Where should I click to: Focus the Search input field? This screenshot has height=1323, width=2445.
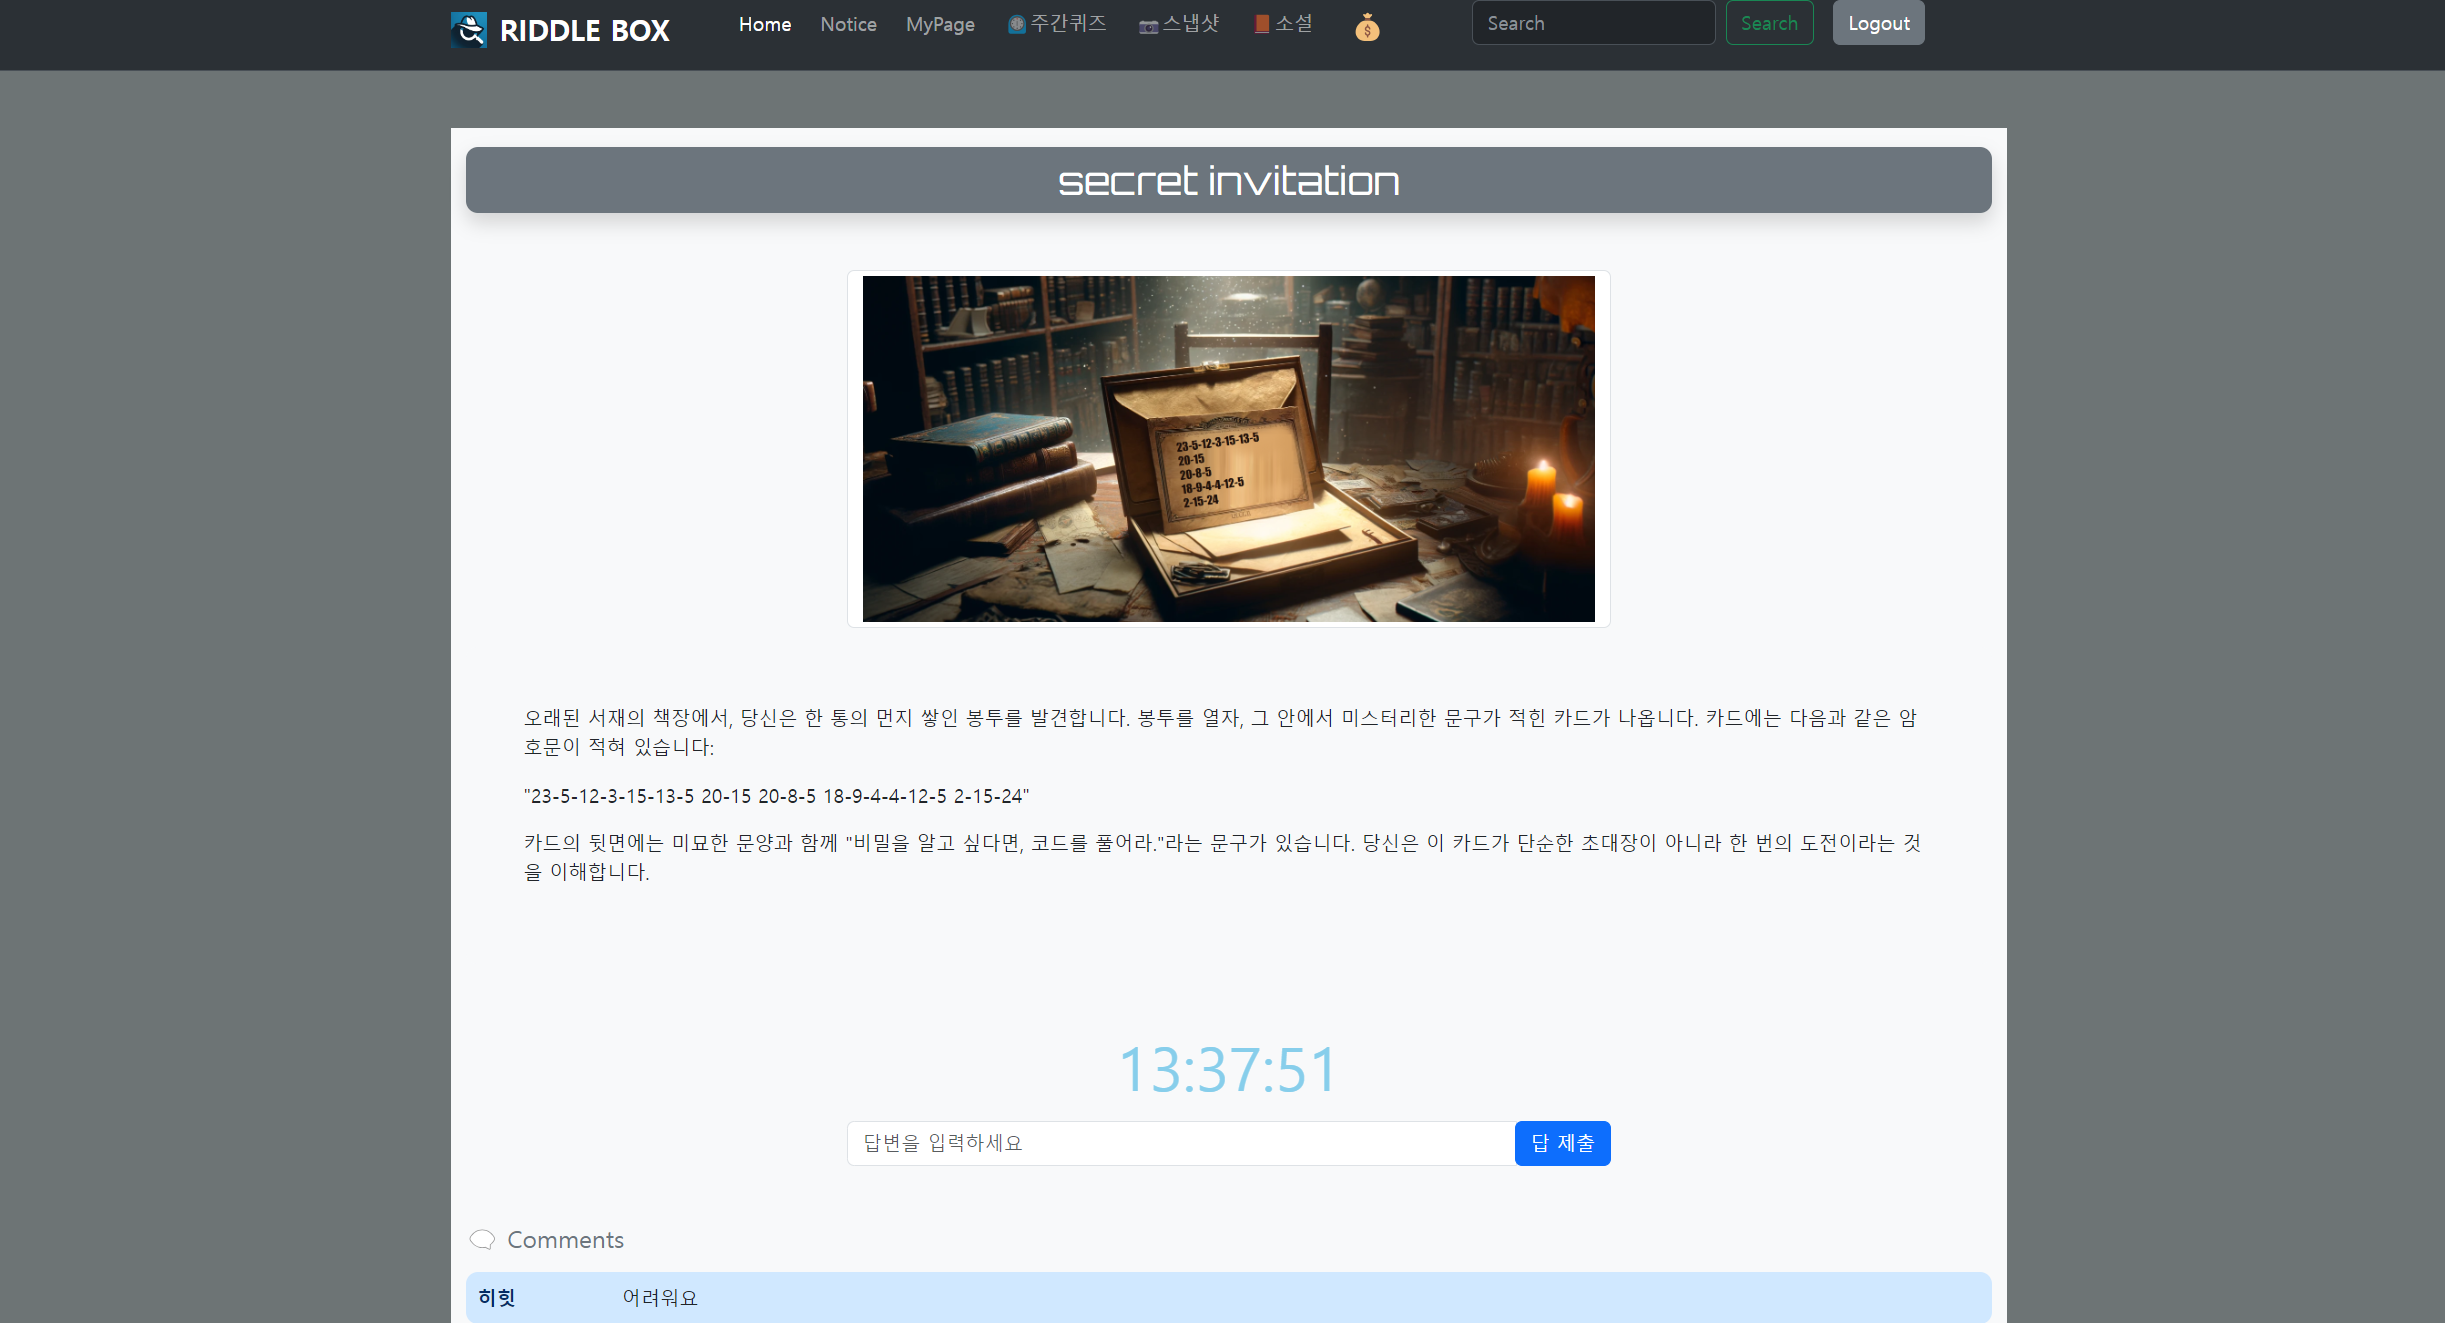(x=1592, y=23)
